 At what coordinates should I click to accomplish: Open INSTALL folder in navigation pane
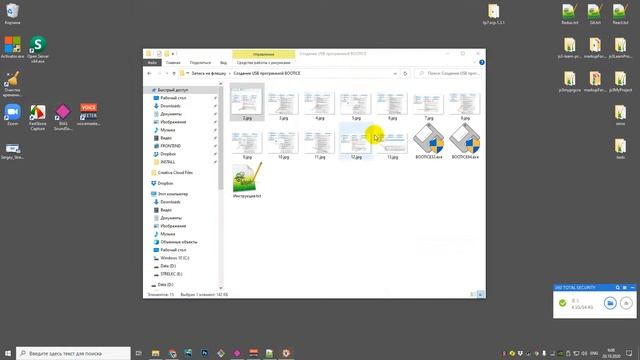167,162
